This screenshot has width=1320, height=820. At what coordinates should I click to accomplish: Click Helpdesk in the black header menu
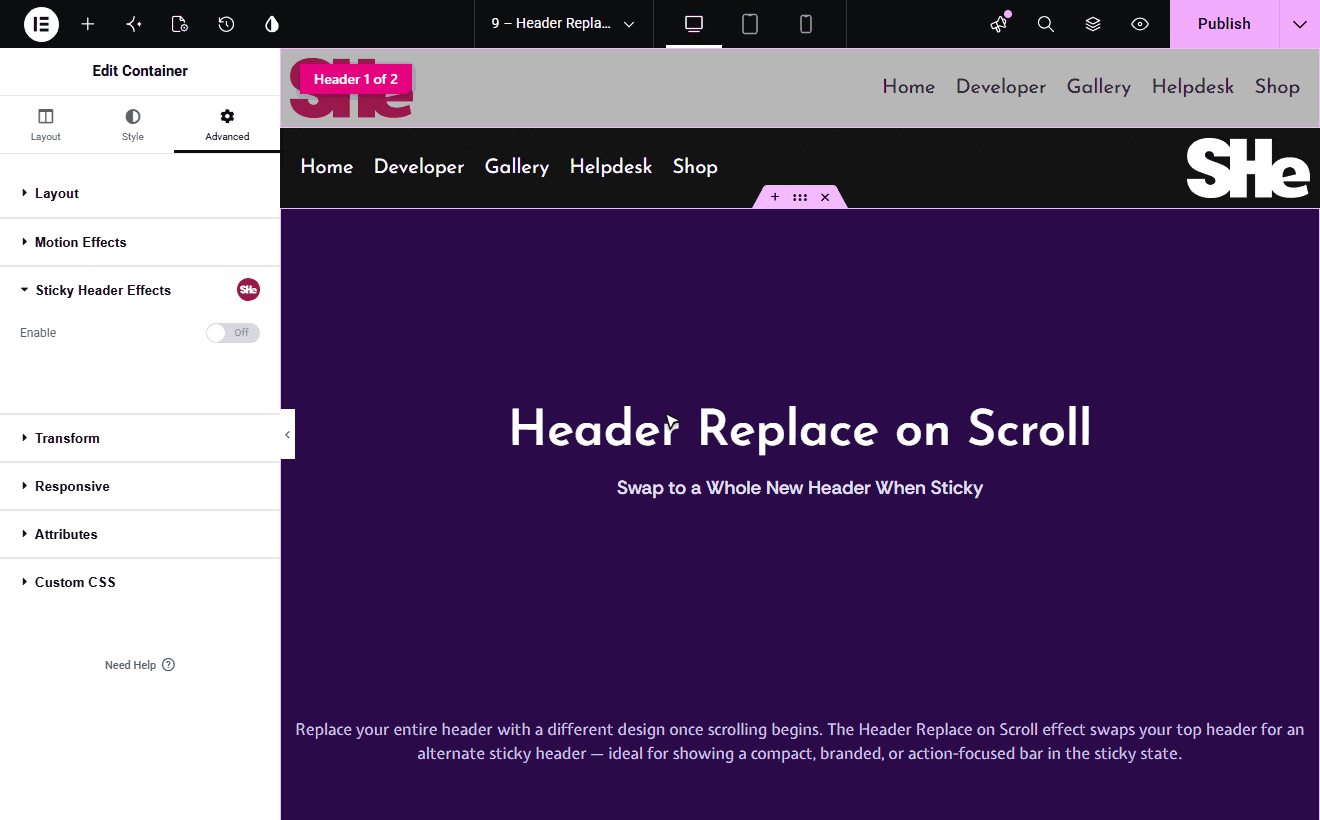click(x=611, y=167)
